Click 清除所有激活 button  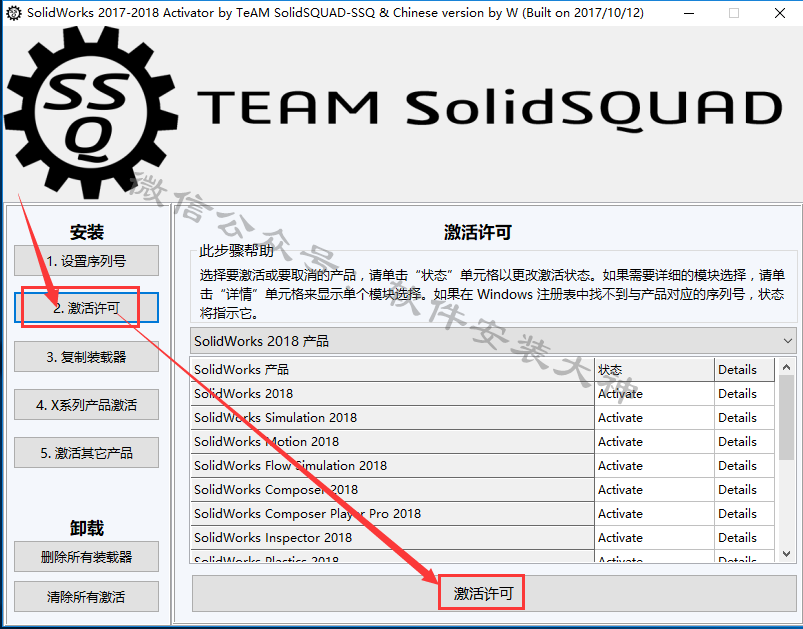pyautogui.click(x=86, y=597)
